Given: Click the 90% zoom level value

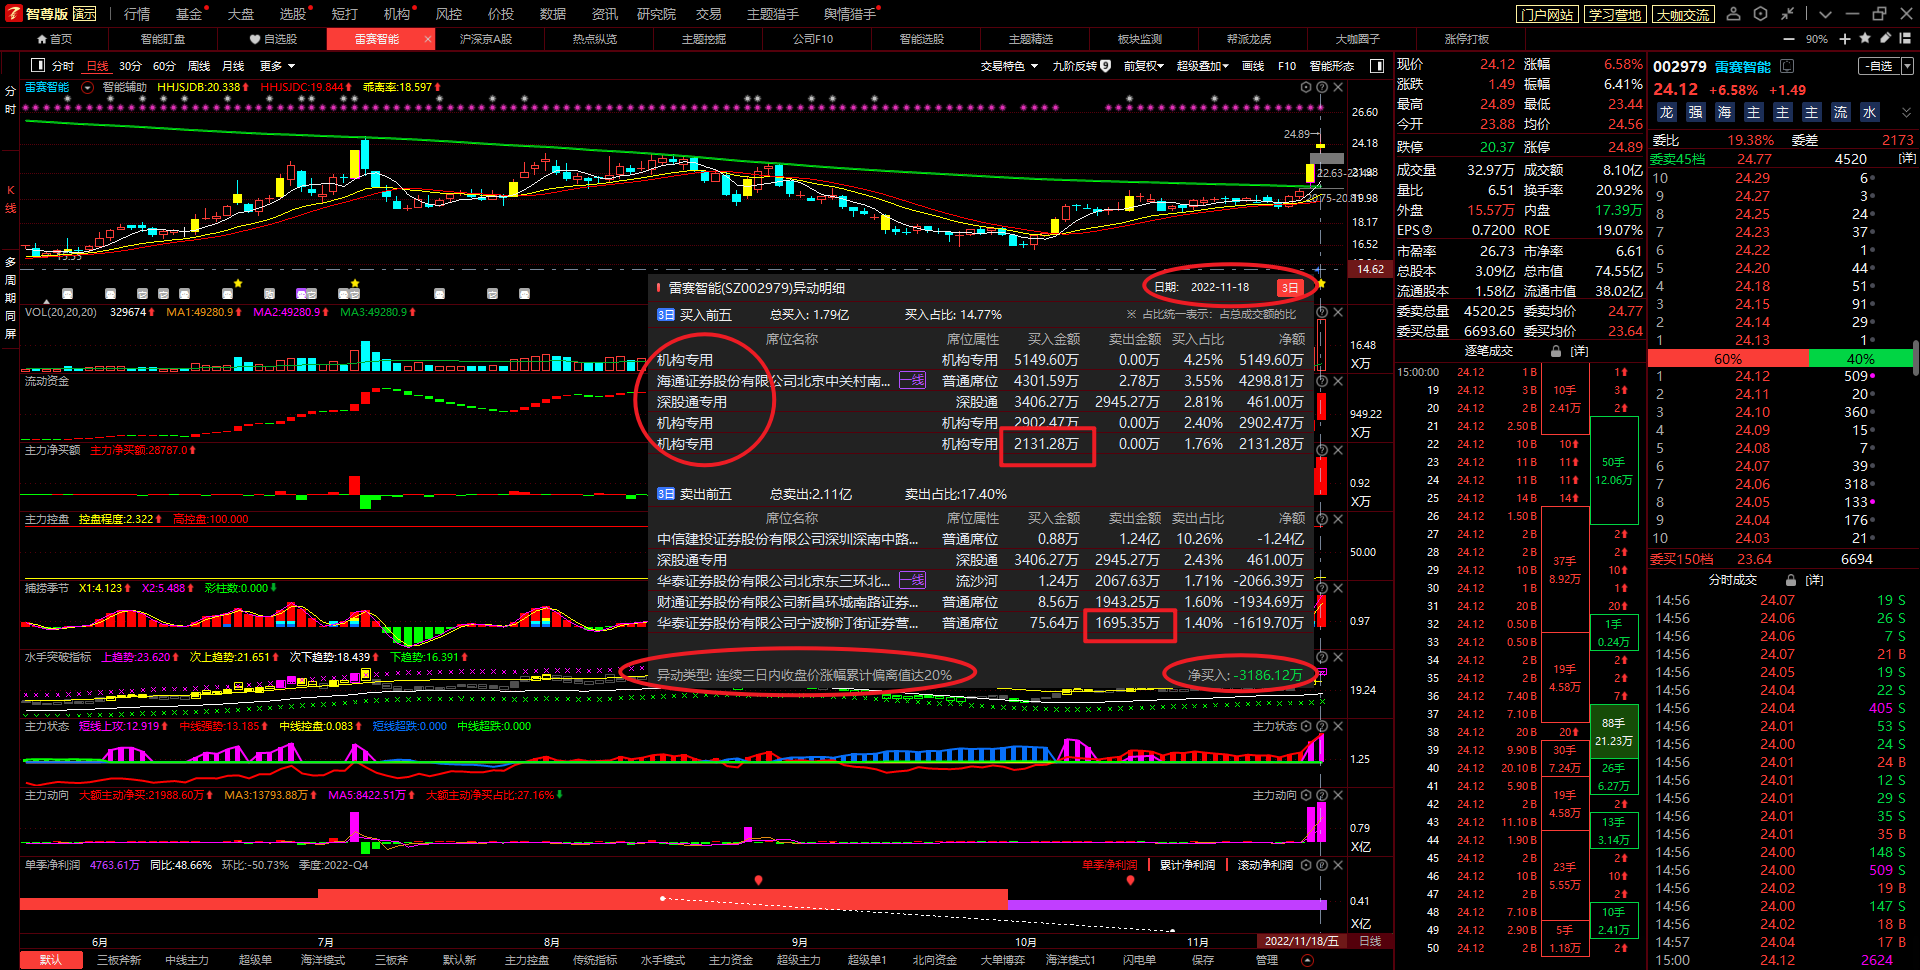Looking at the screenshot, I should coord(1817,39).
